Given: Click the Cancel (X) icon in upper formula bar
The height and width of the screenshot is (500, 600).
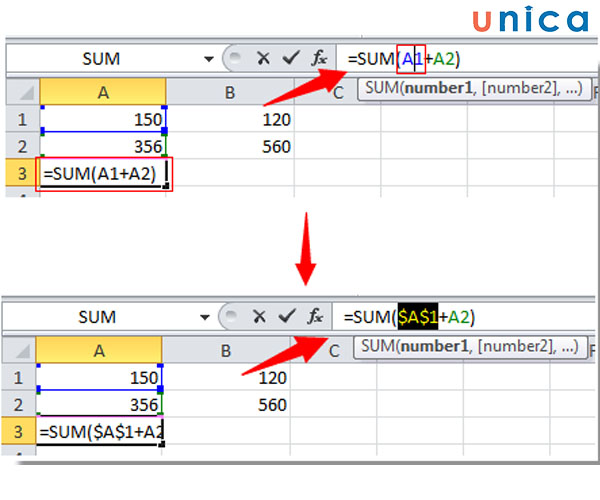Looking at the screenshot, I should coord(262,59).
